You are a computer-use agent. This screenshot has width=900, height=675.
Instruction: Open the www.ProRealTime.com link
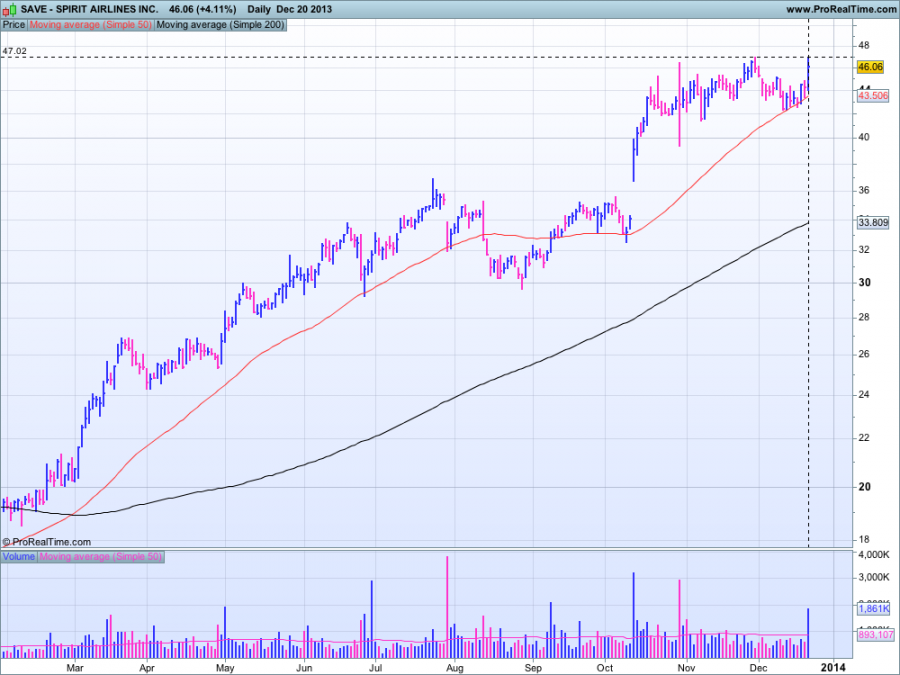click(x=840, y=9)
